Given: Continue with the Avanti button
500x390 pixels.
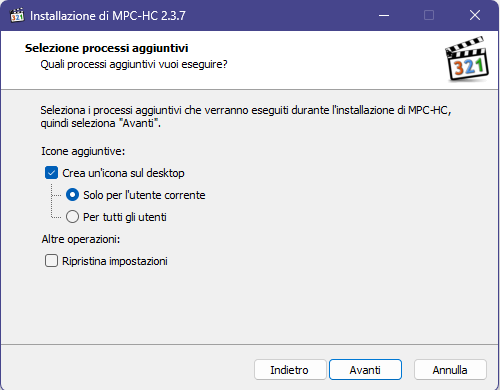Looking at the screenshot, I should point(365,370).
